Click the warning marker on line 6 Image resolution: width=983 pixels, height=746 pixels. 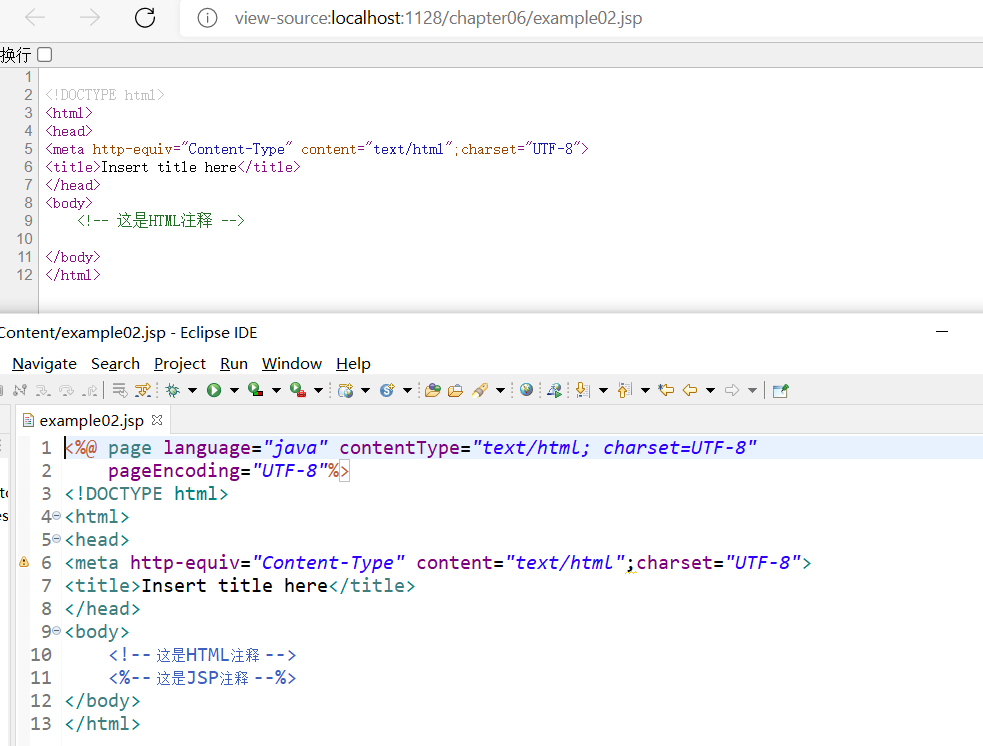point(24,562)
